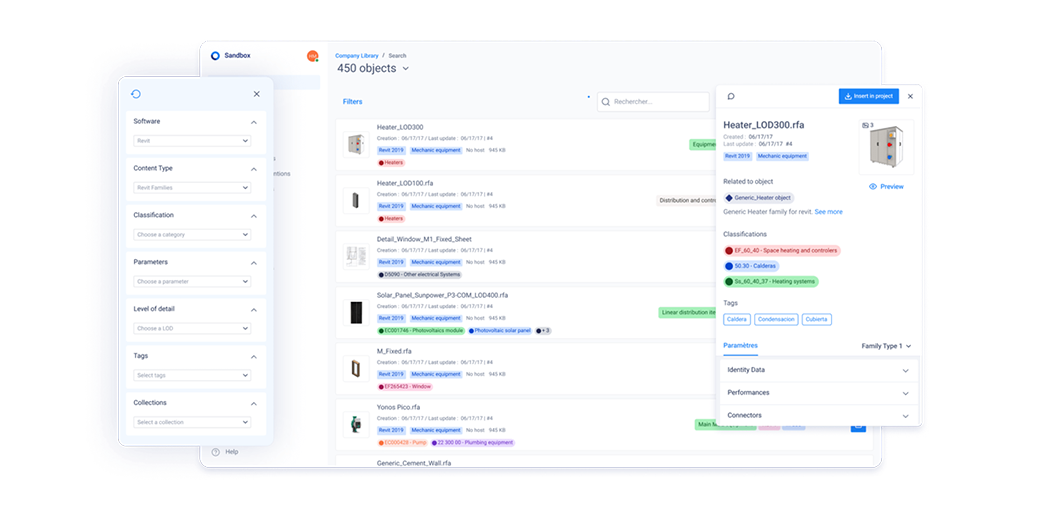The height and width of the screenshot is (505, 1048).
Task: Collapse the Level of detail filter section
Action: point(253,309)
